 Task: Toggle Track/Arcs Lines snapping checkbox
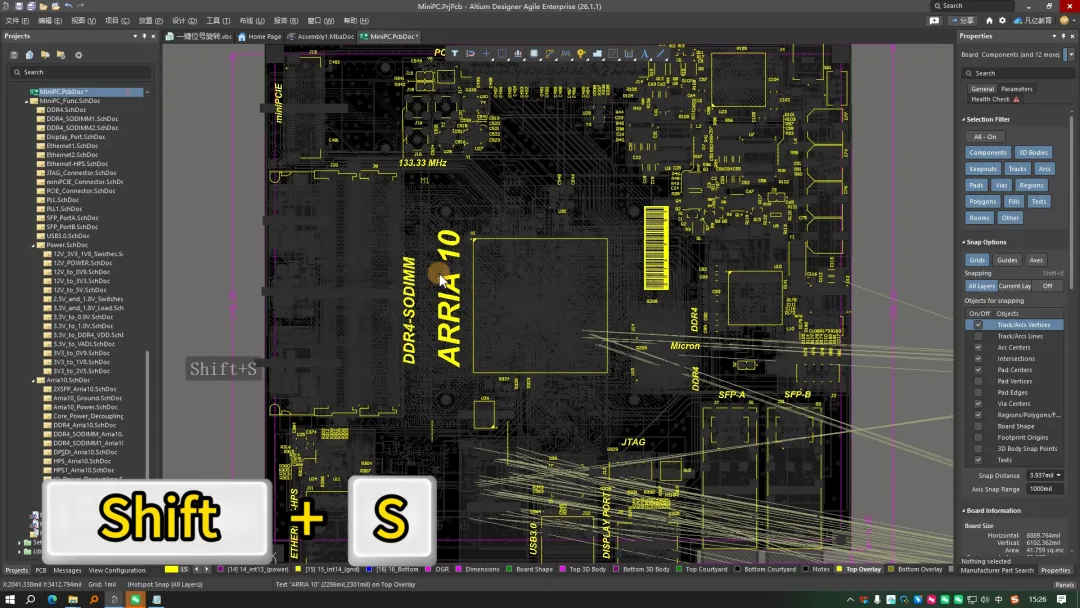pyautogui.click(x=978, y=336)
